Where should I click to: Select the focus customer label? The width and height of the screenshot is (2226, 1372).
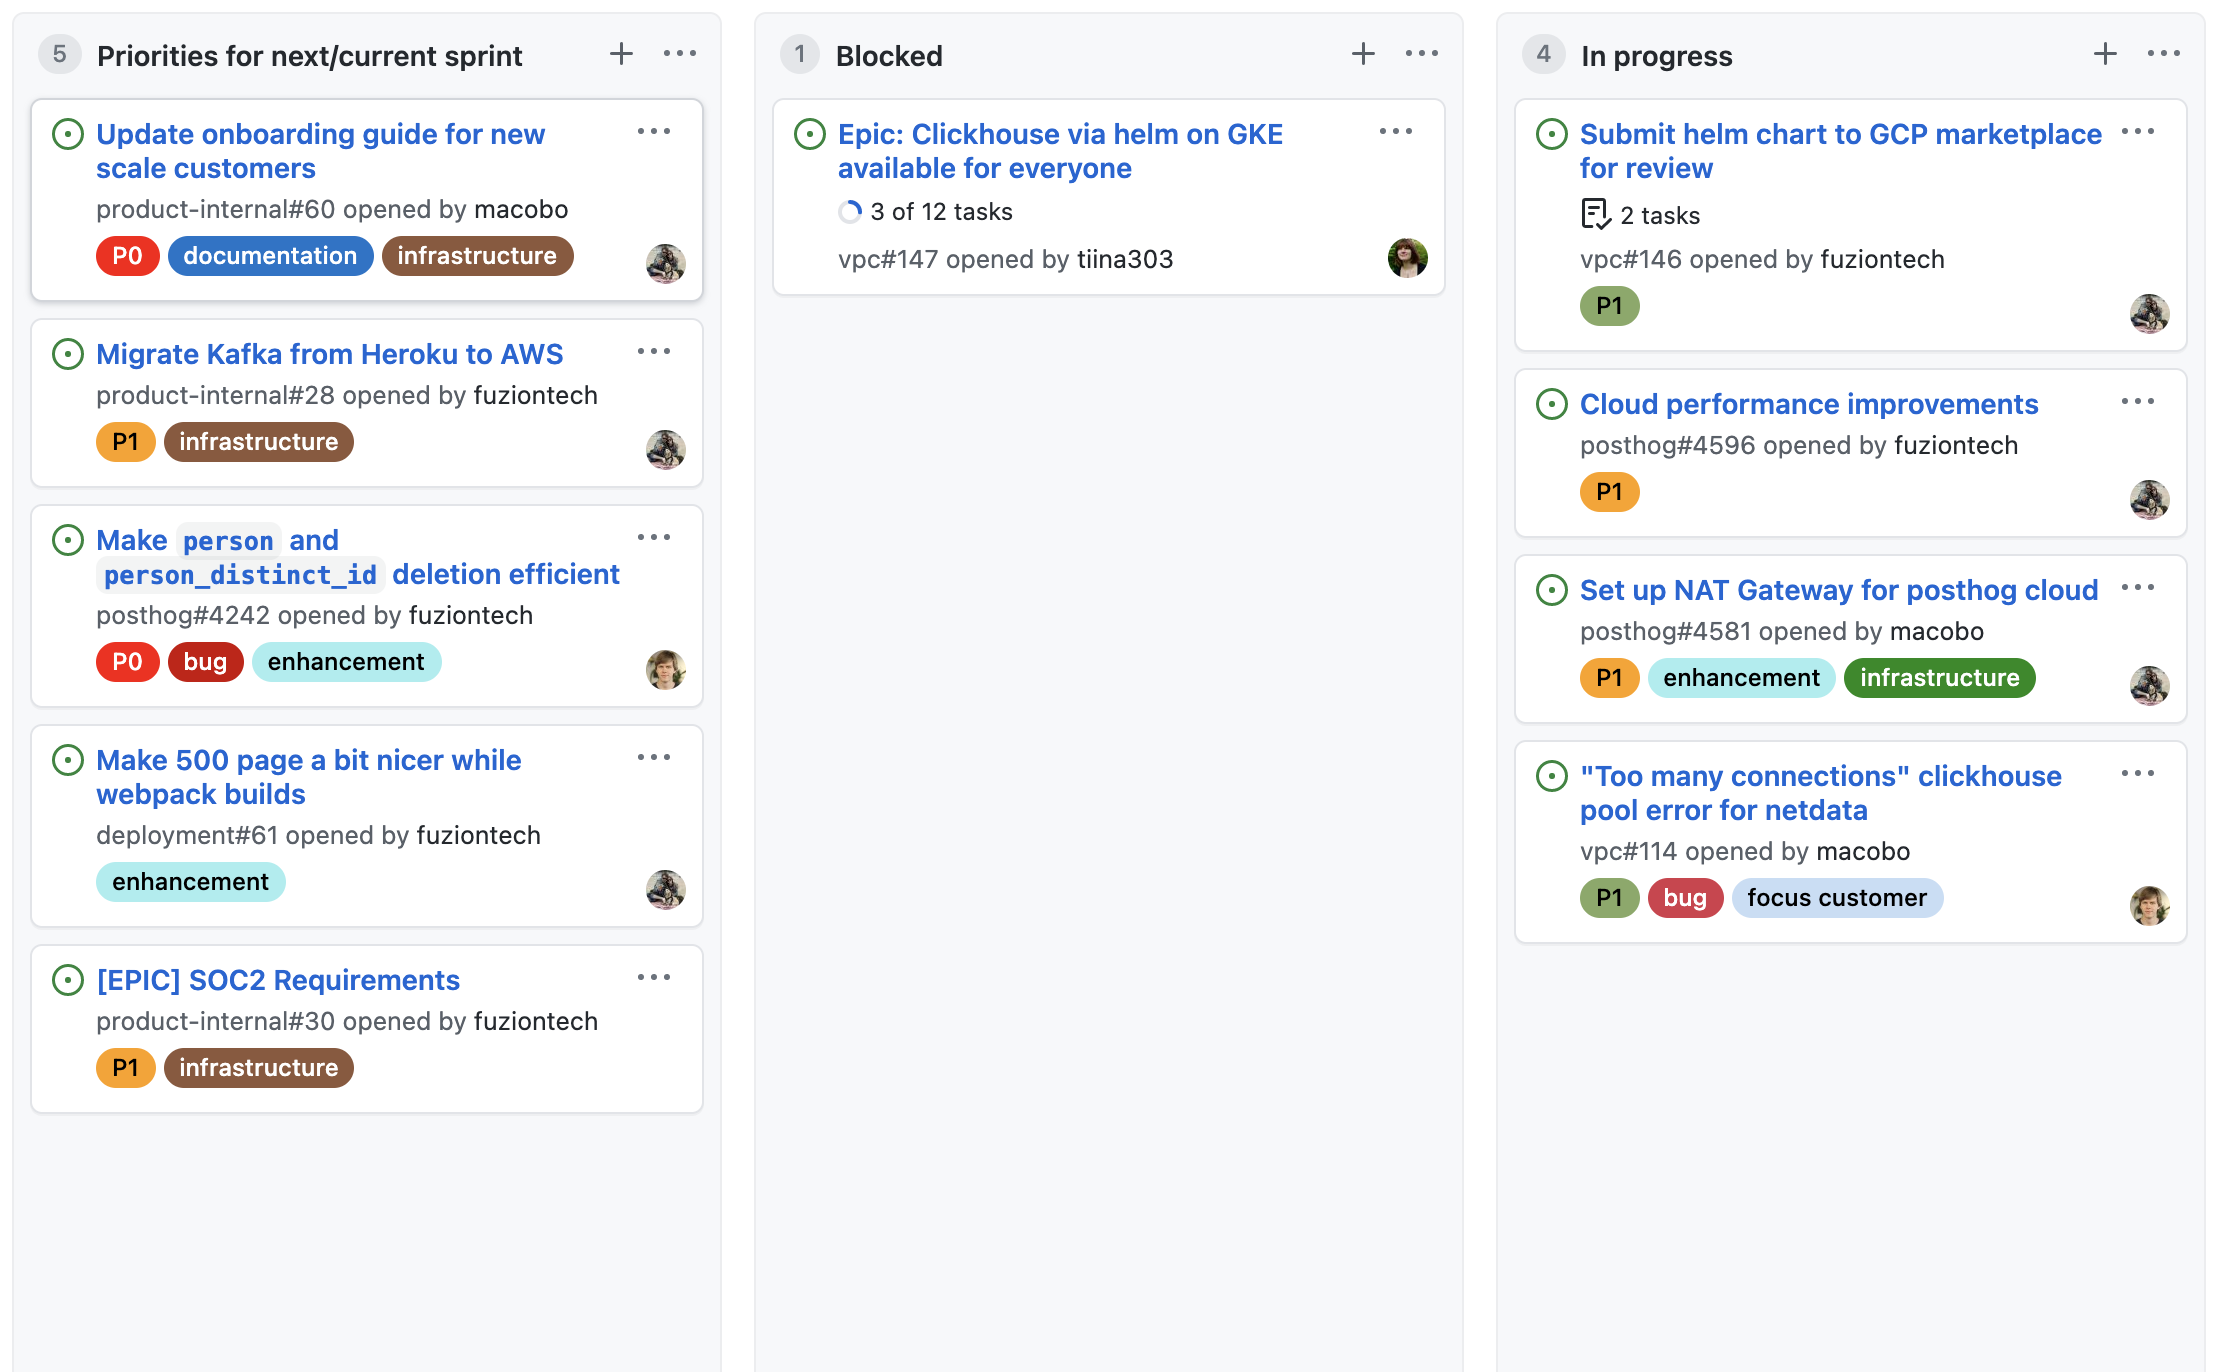click(1837, 898)
